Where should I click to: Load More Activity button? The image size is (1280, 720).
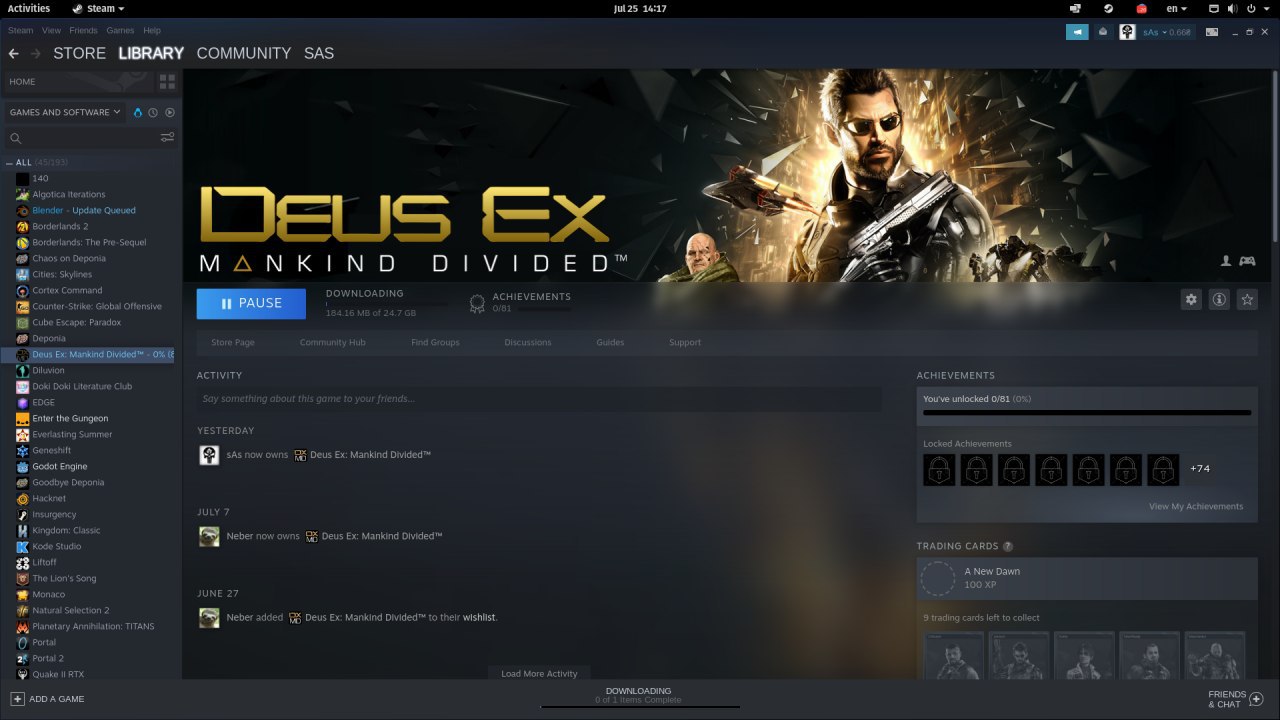pyautogui.click(x=539, y=673)
